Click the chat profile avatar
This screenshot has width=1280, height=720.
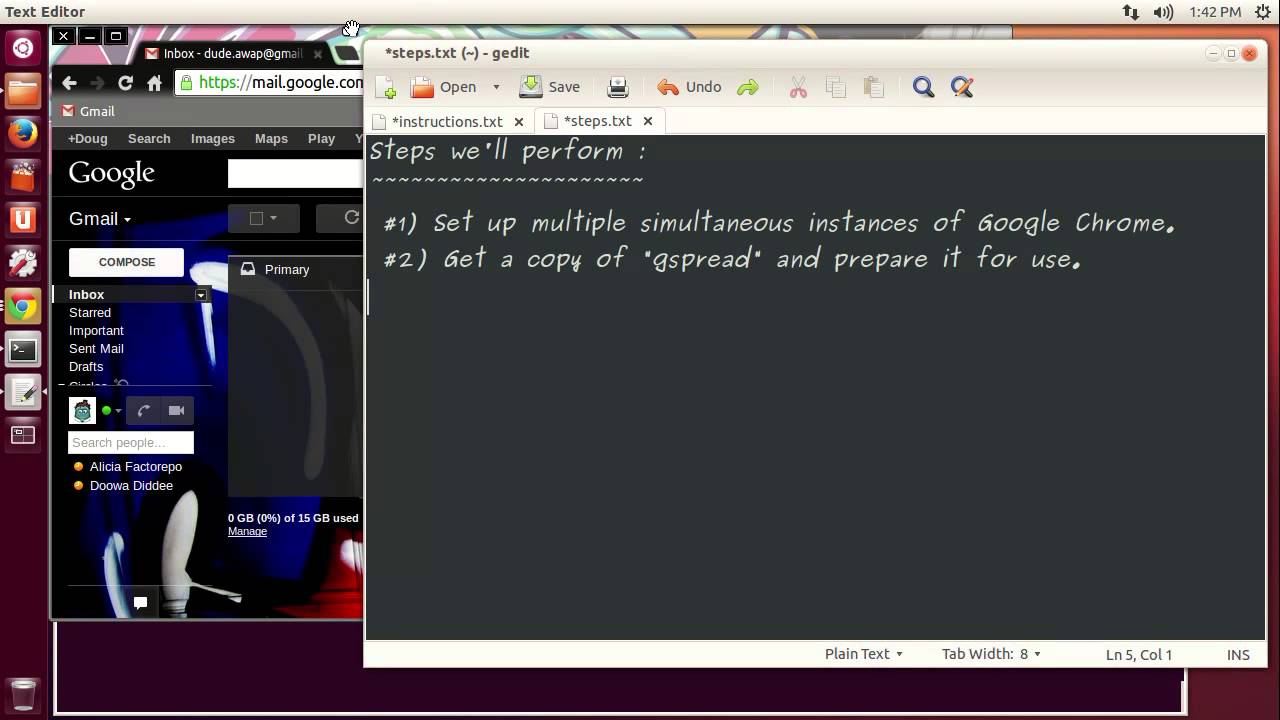coord(82,410)
